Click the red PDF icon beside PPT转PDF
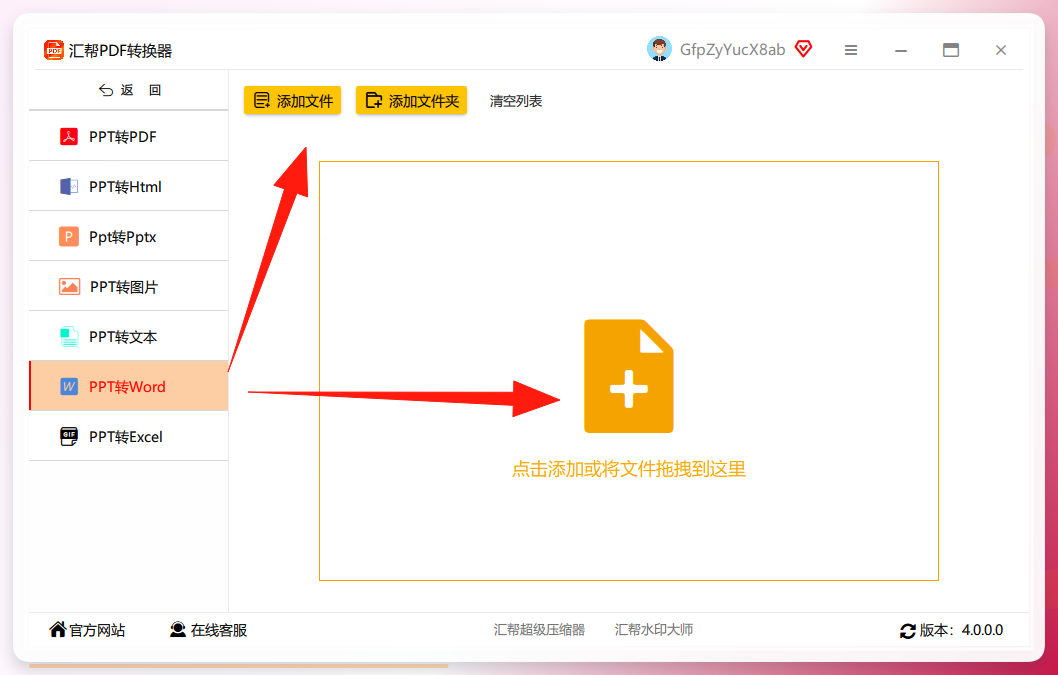Screen dimensions: 1058x675 69,136
